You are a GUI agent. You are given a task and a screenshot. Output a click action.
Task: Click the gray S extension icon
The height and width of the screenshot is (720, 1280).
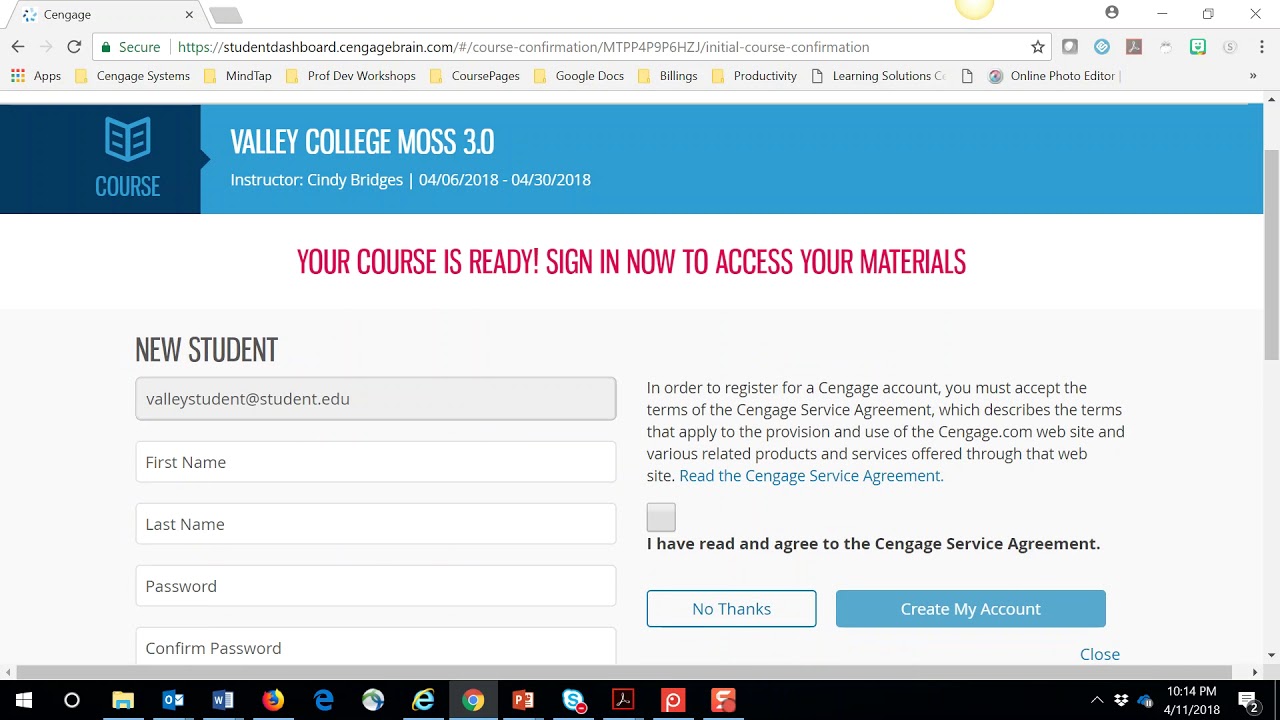tap(1230, 47)
